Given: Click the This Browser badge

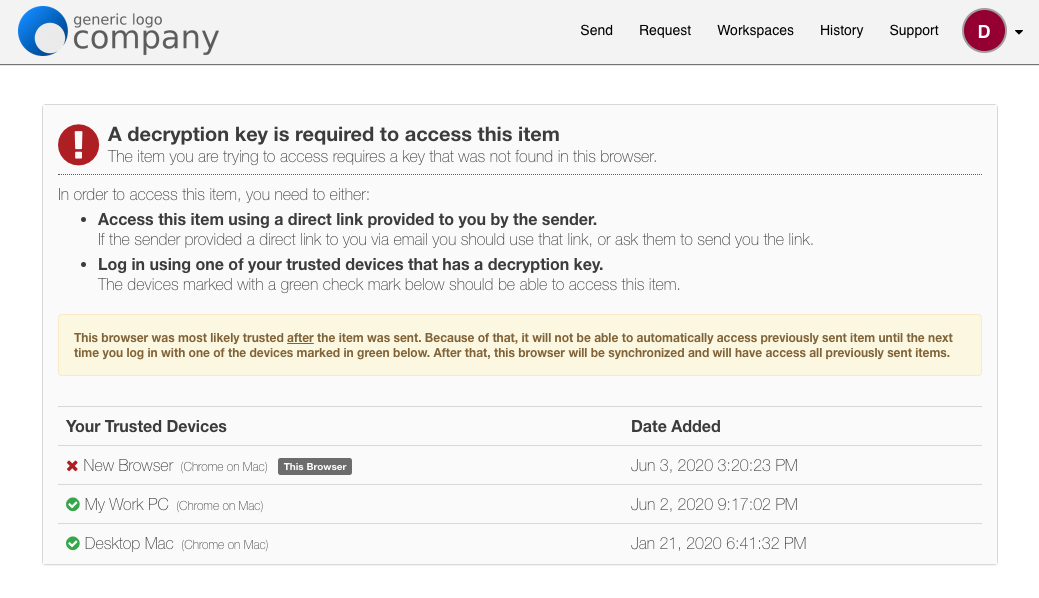Looking at the screenshot, I should pos(315,467).
